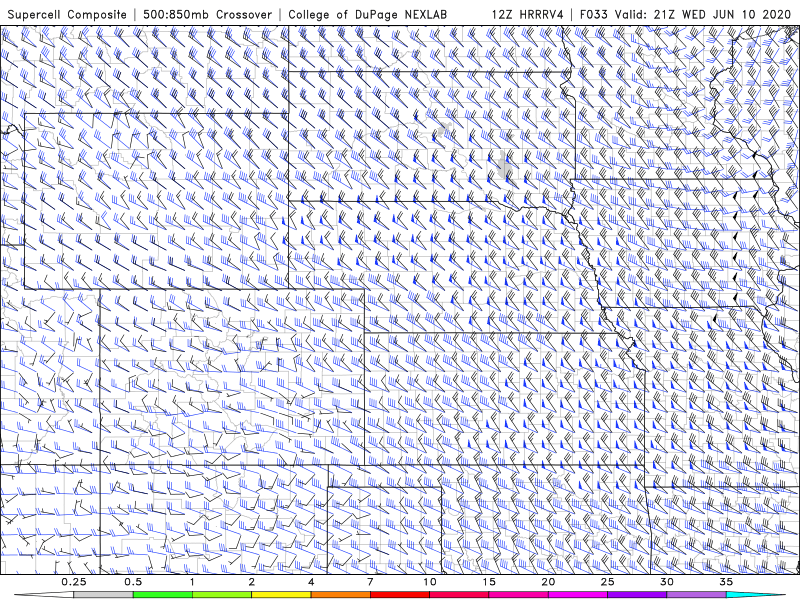Select the orange color bar segment
Viewport: 800px width, 600px height.
pyautogui.click(x=340, y=595)
